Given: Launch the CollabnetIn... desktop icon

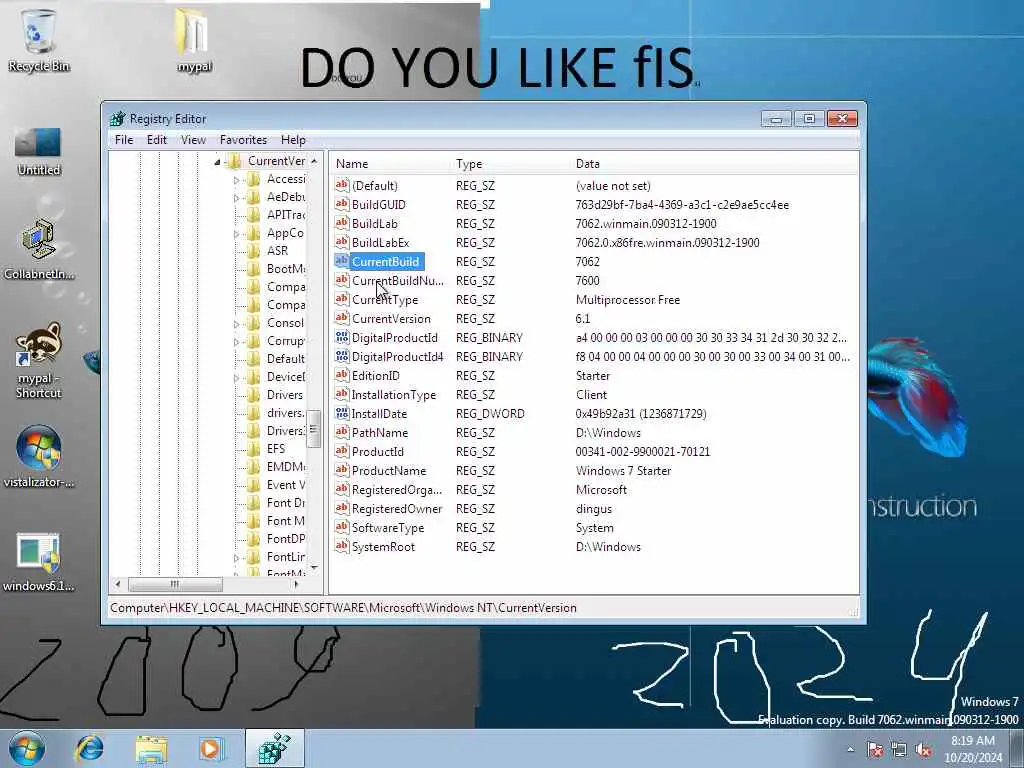Looking at the screenshot, I should 39,249.
